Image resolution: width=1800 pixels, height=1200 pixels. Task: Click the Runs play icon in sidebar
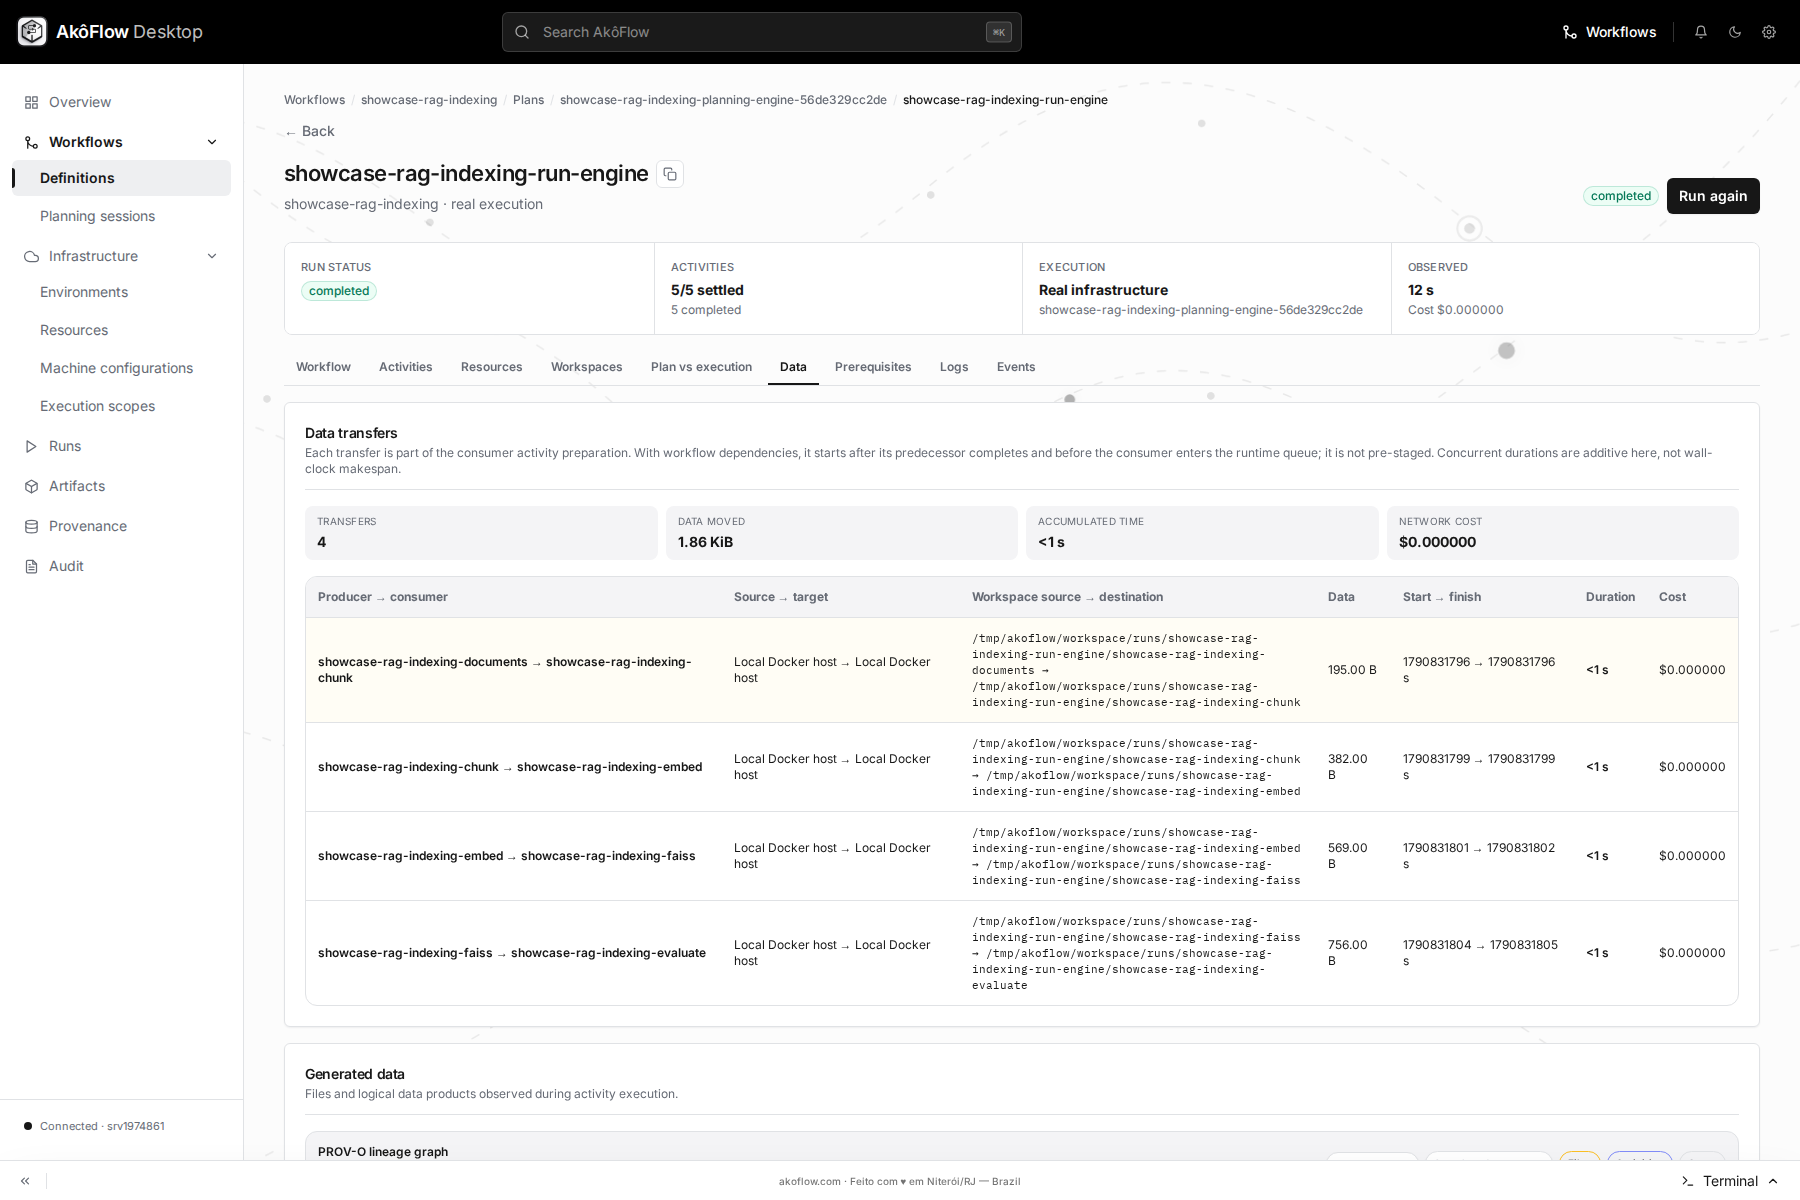pyautogui.click(x=31, y=446)
